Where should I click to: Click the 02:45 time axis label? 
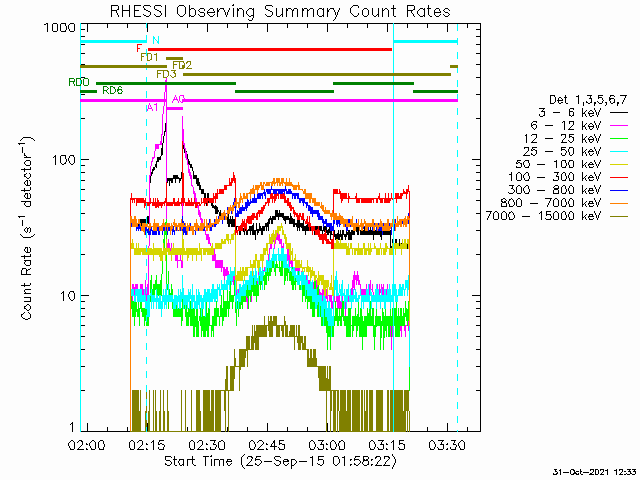click(267, 444)
